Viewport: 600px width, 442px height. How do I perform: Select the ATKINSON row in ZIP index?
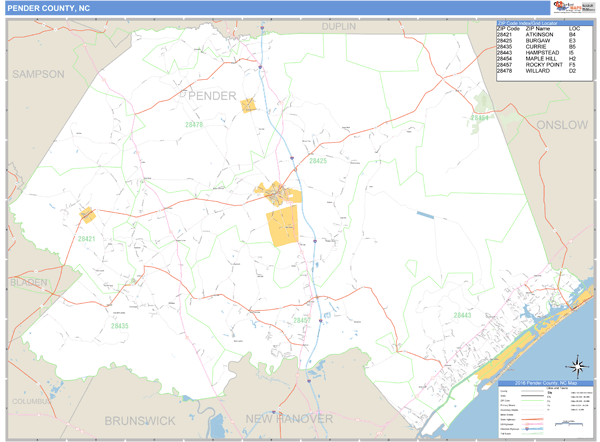[540, 35]
